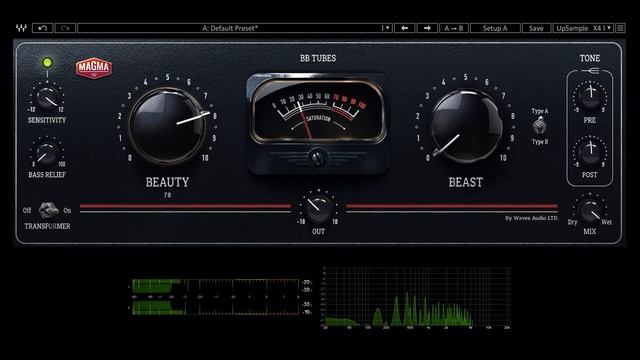Click the Out level knob
The width and height of the screenshot is (640, 360).
319,209
